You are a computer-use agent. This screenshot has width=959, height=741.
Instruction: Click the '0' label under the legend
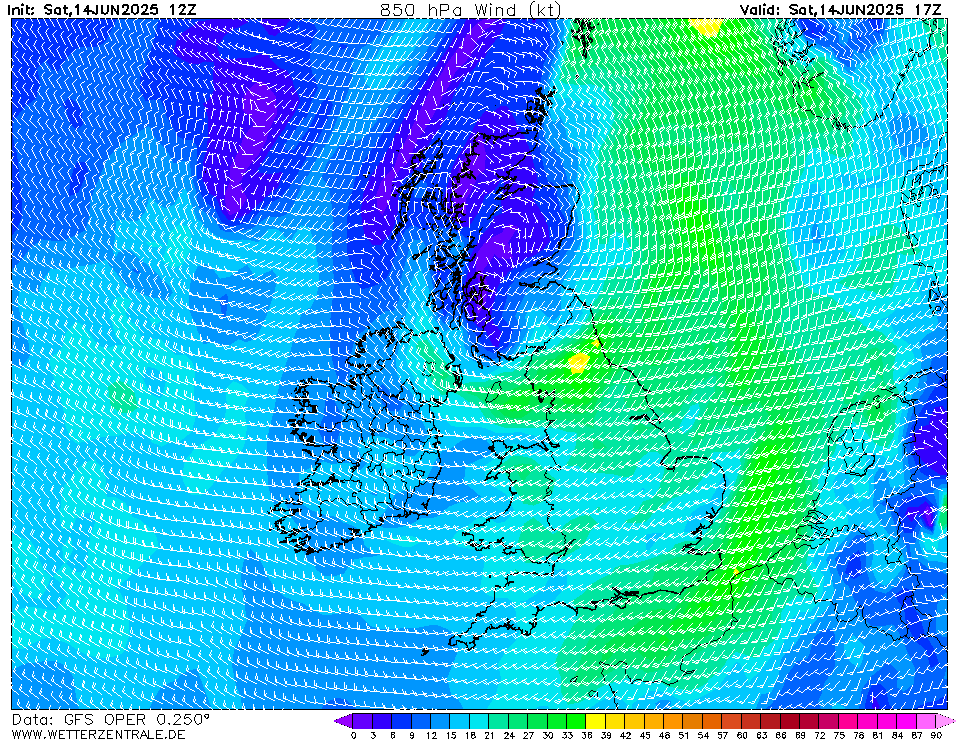[354, 735]
